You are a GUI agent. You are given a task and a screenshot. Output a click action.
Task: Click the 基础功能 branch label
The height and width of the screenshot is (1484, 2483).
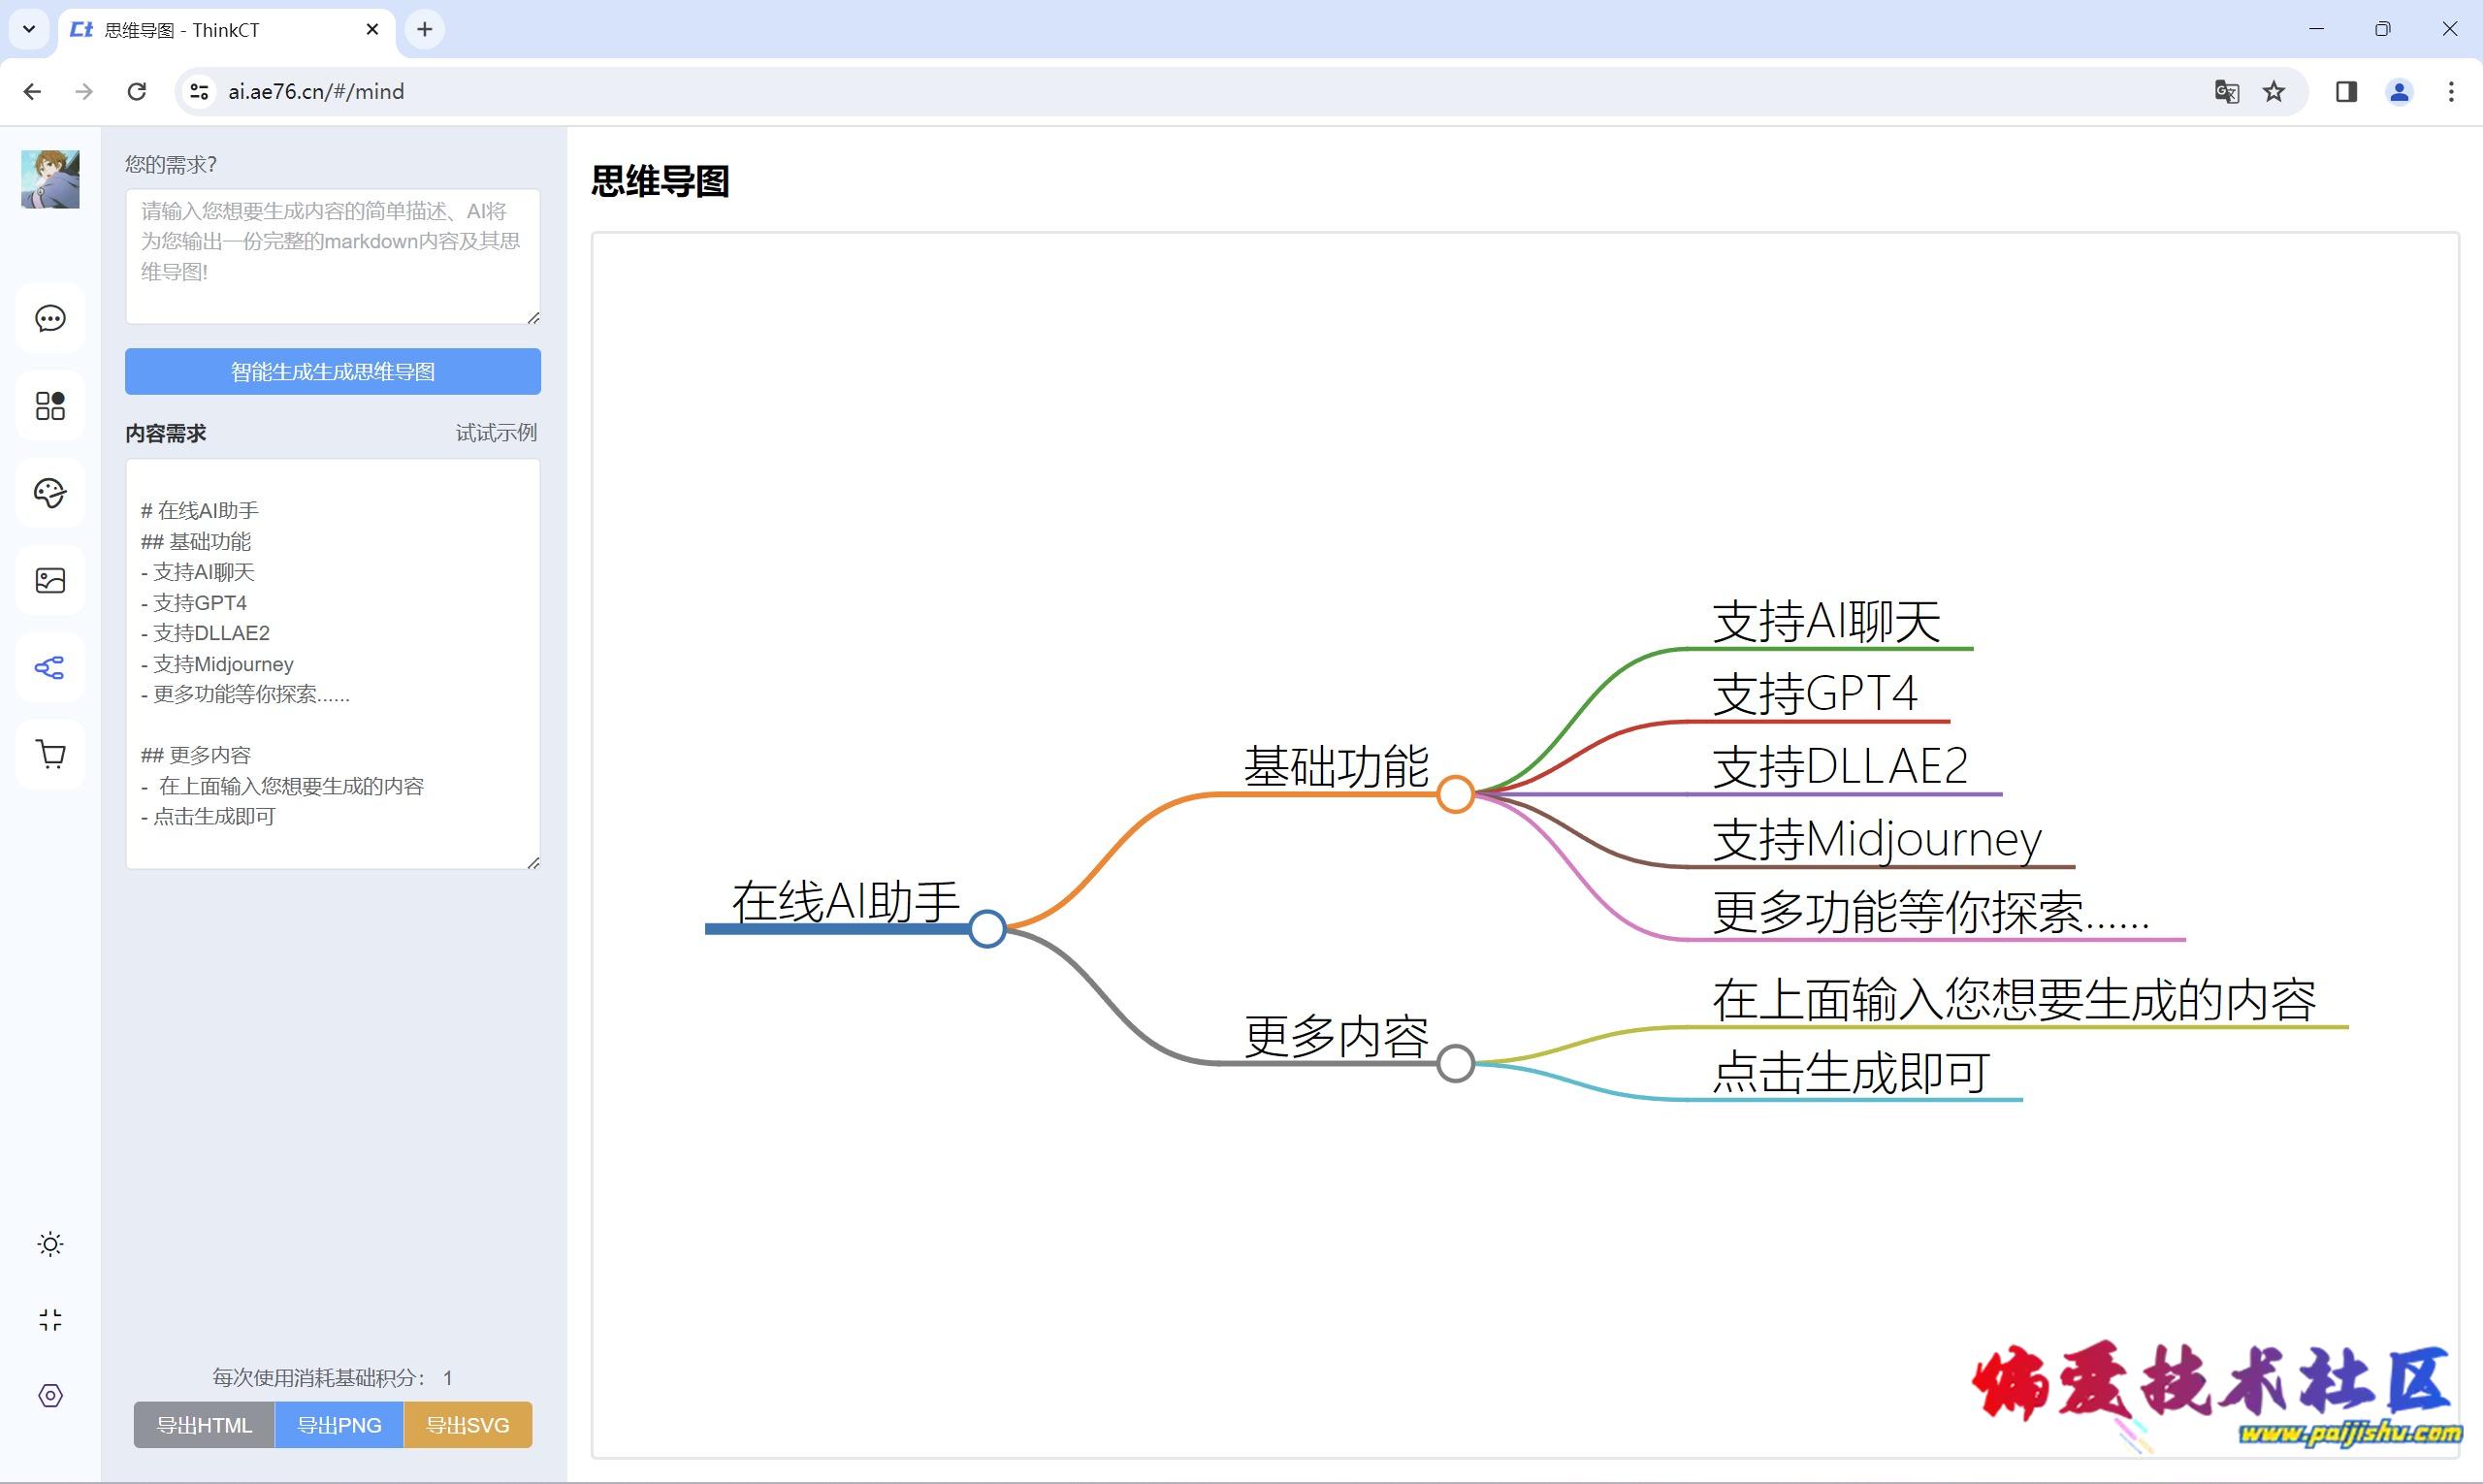pos(1336,767)
